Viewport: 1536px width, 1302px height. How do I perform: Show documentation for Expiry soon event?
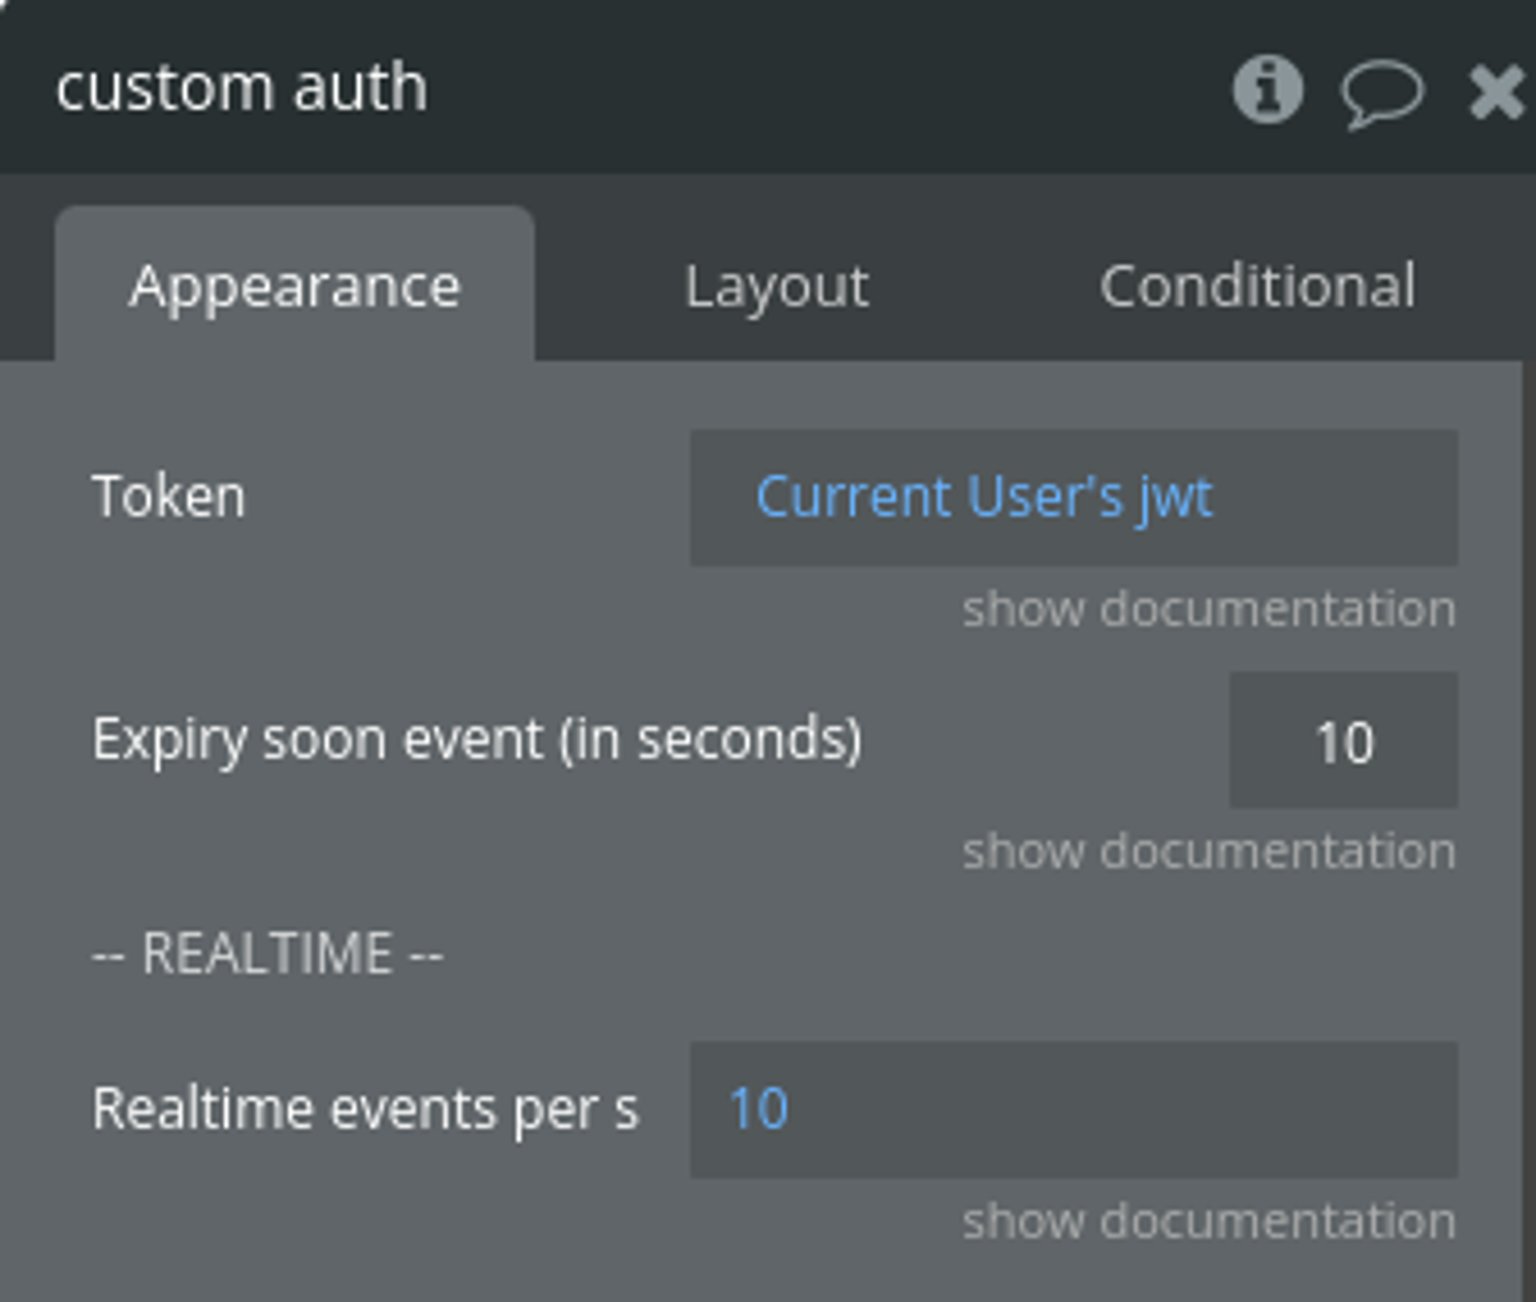click(1208, 851)
